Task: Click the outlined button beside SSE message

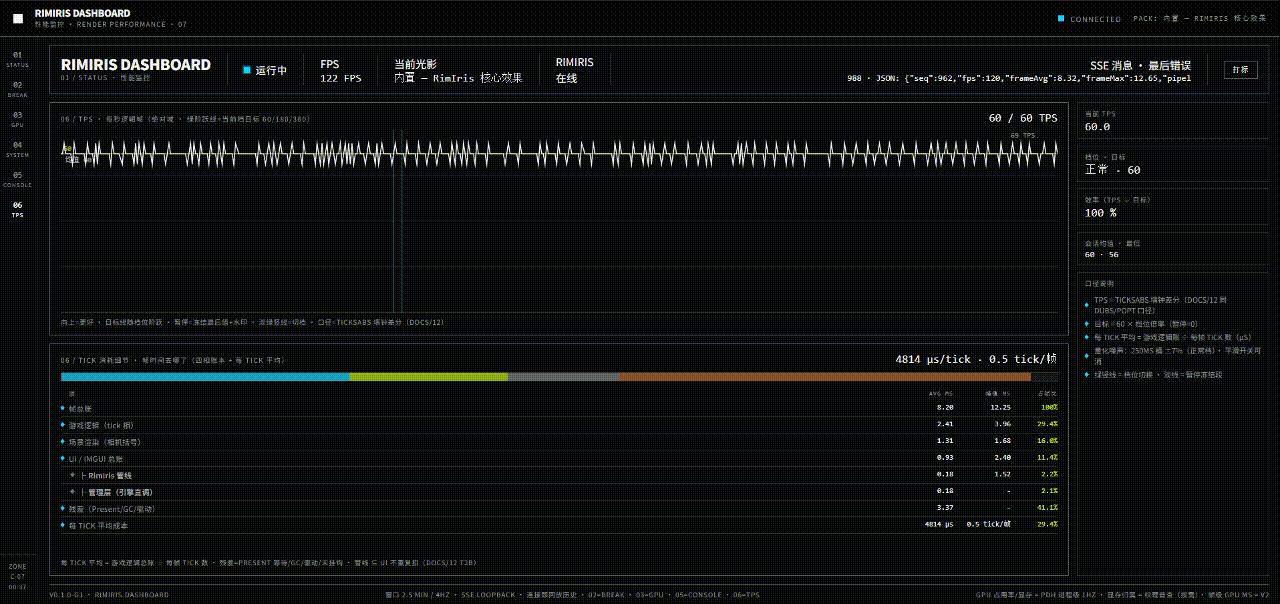Action: 1240,70
